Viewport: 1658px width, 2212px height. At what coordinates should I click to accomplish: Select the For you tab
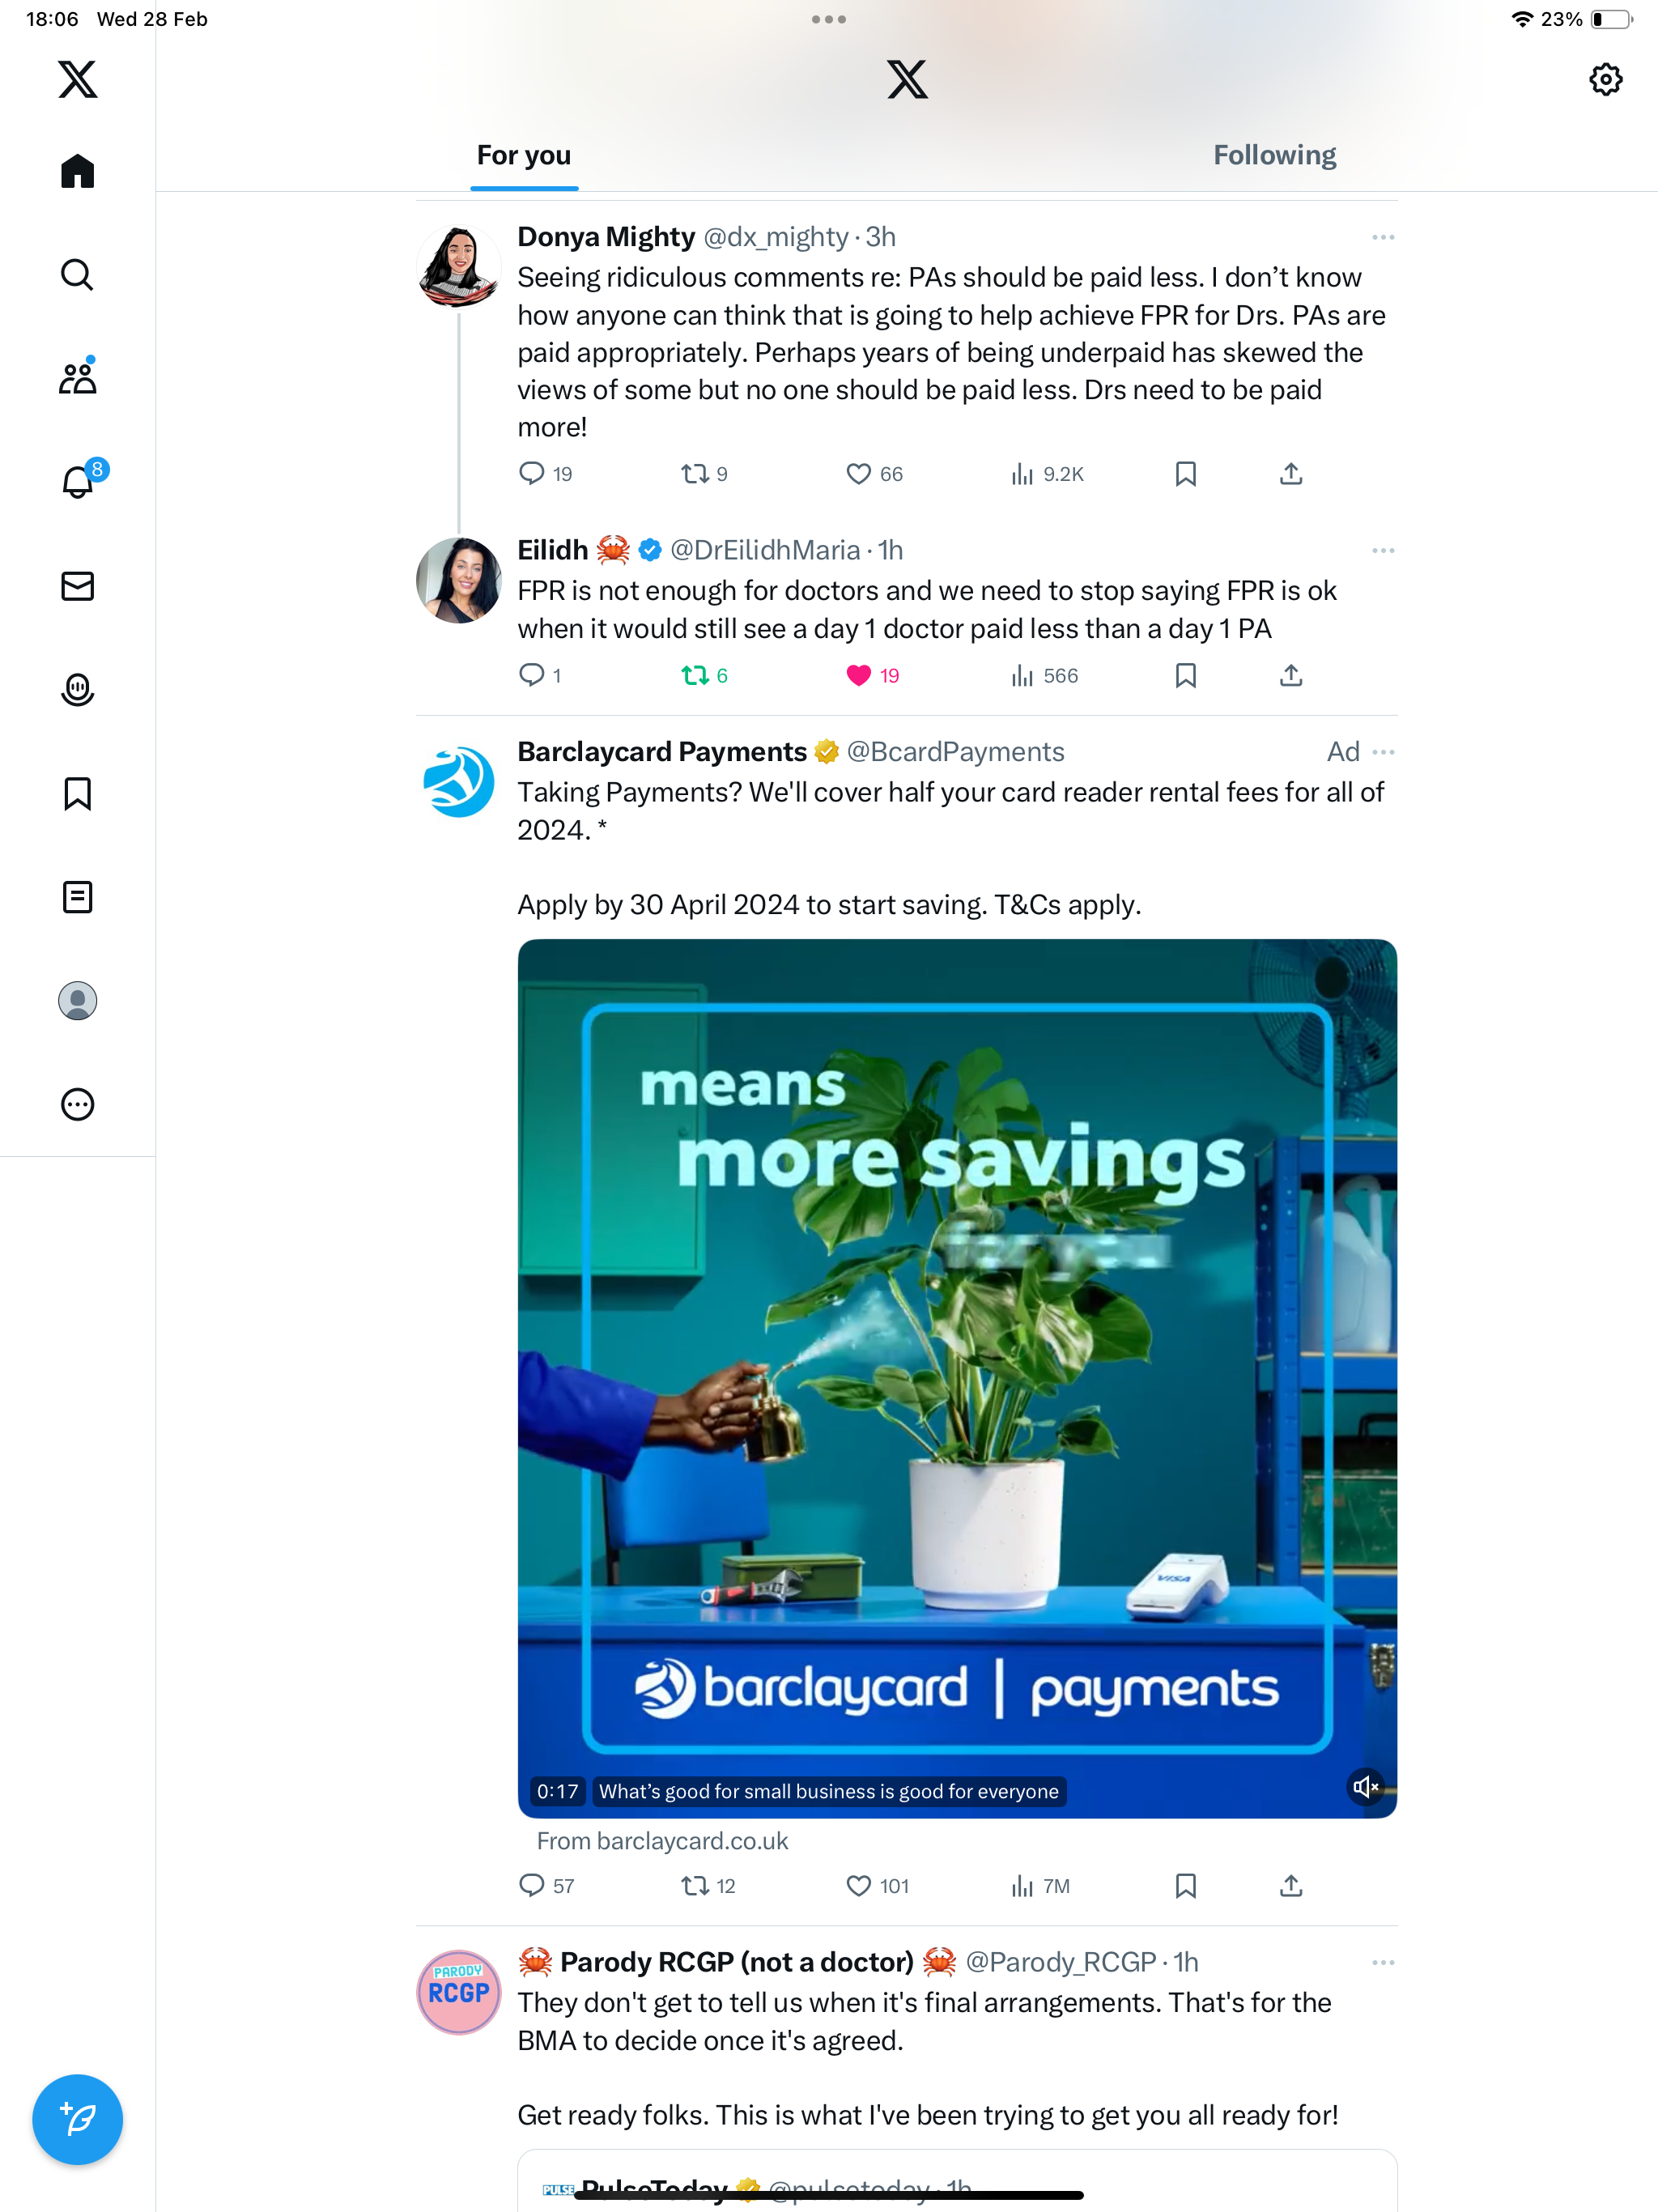pyautogui.click(x=524, y=155)
